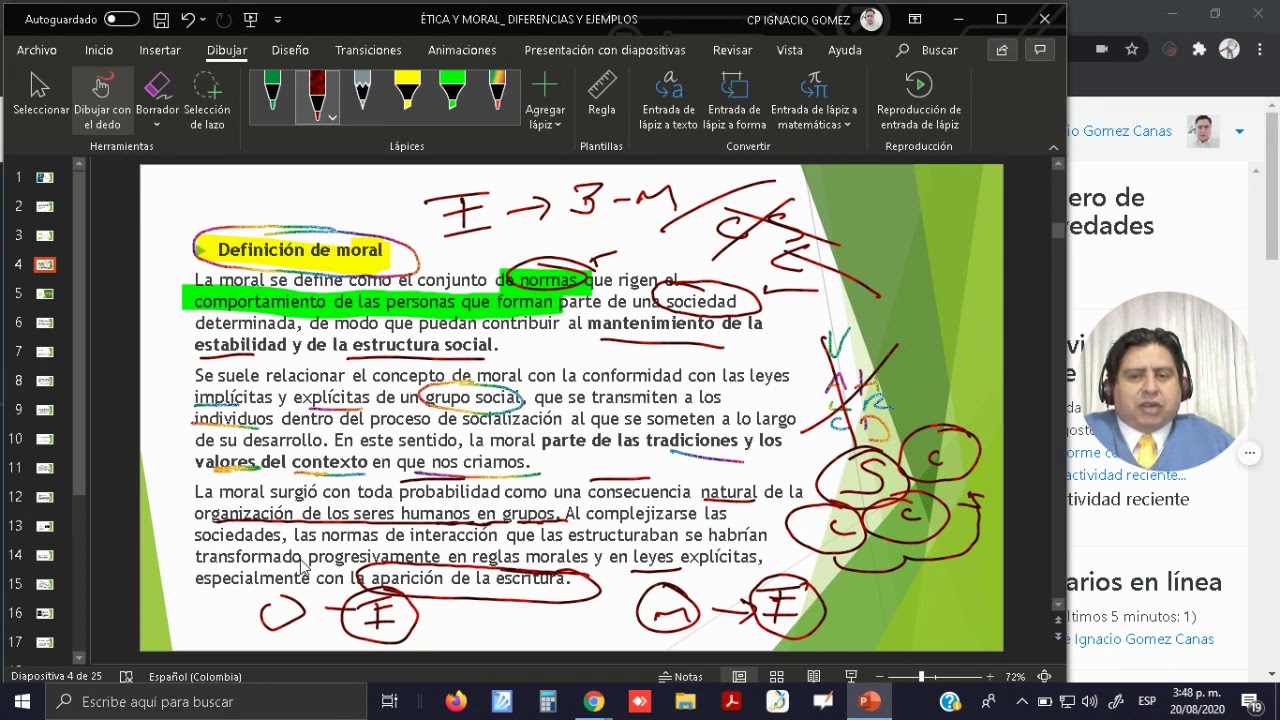Image resolution: width=1280 pixels, height=720 pixels.
Task: Select the green highlighter
Action: (452, 92)
